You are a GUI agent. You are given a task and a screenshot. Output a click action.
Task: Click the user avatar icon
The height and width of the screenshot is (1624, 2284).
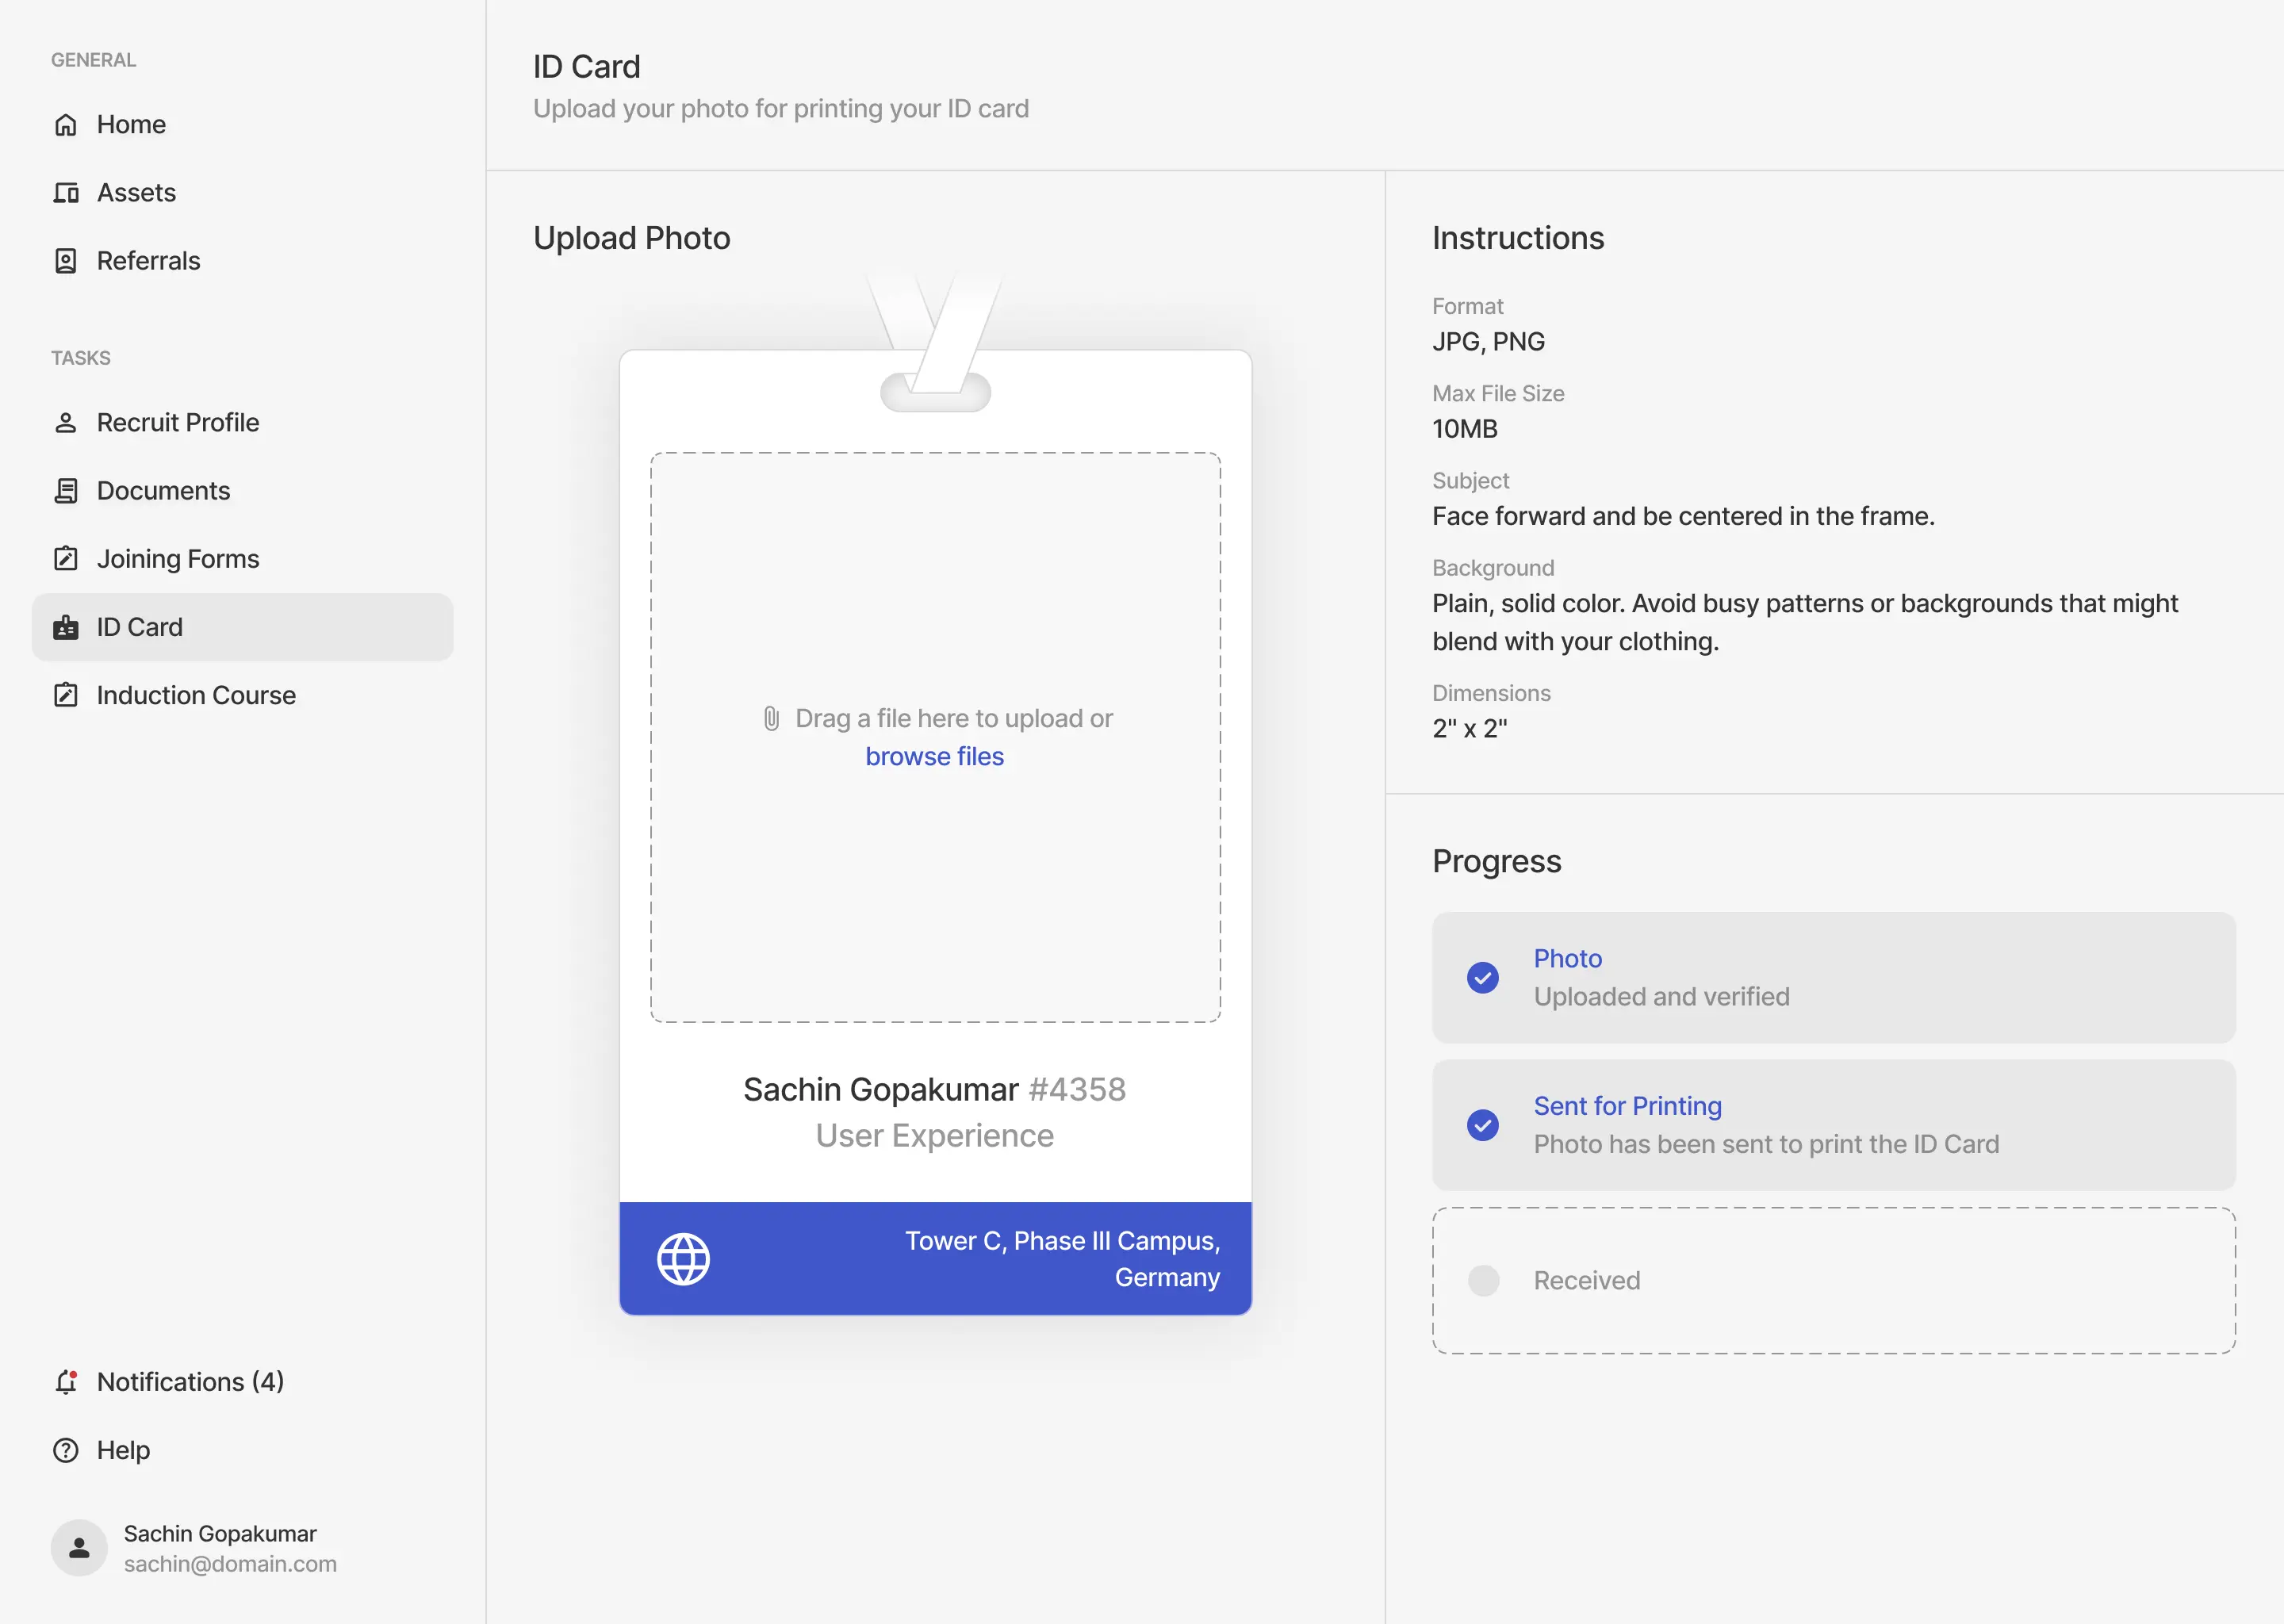pos(79,1548)
